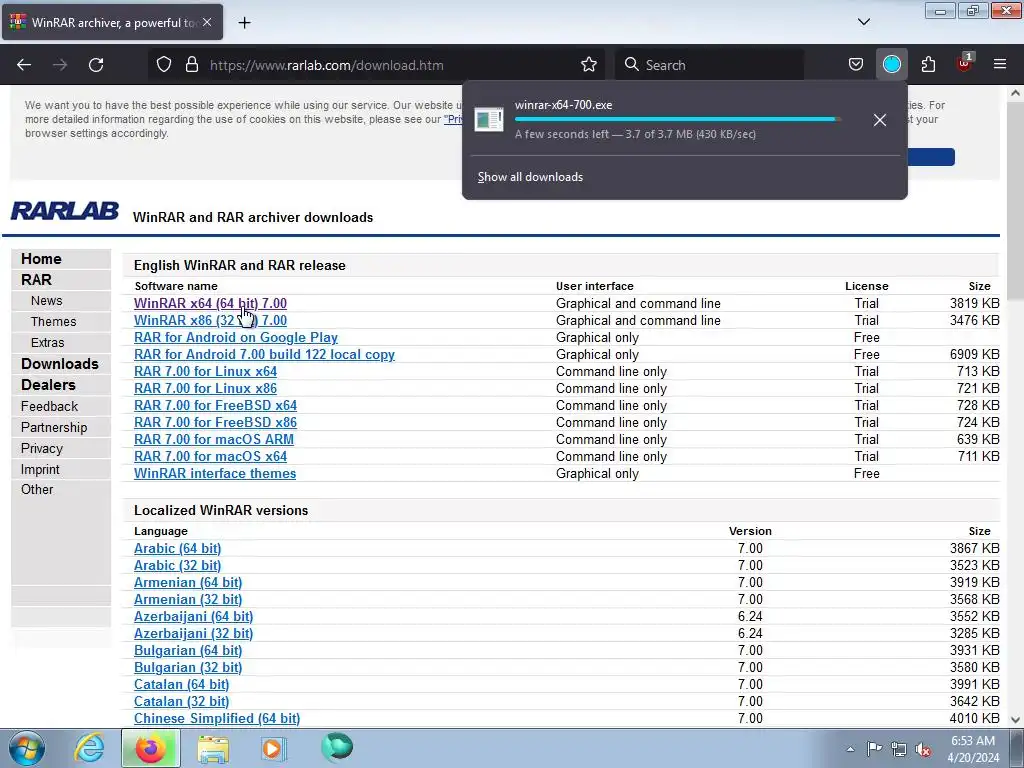This screenshot has height=768, width=1024.
Task: Click the muted volume tray icon
Action: (x=923, y=749)
